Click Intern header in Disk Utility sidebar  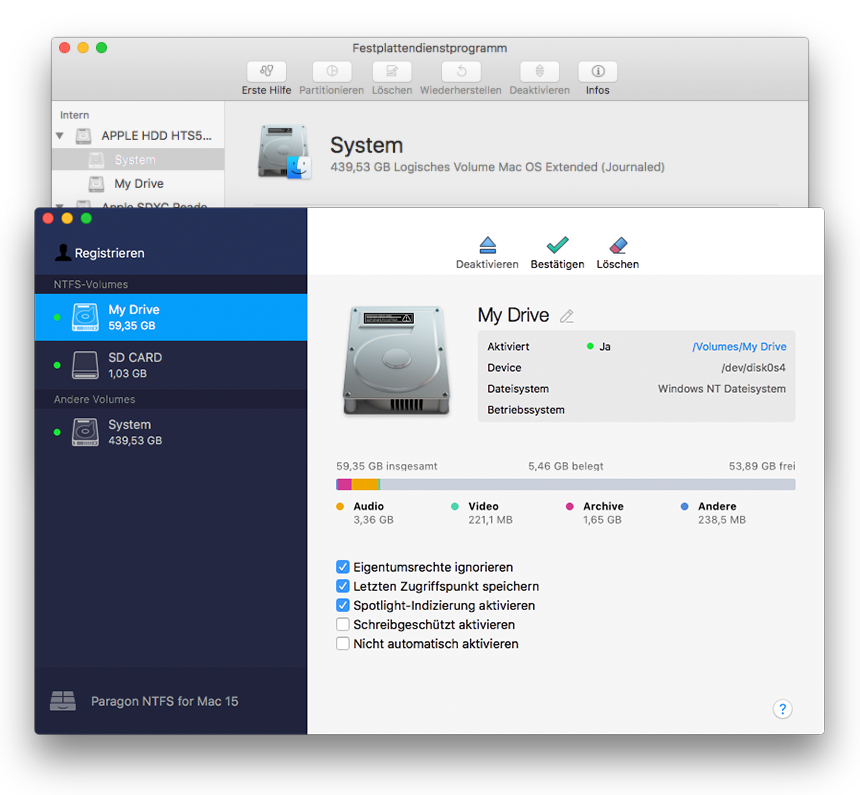(75, 115)
